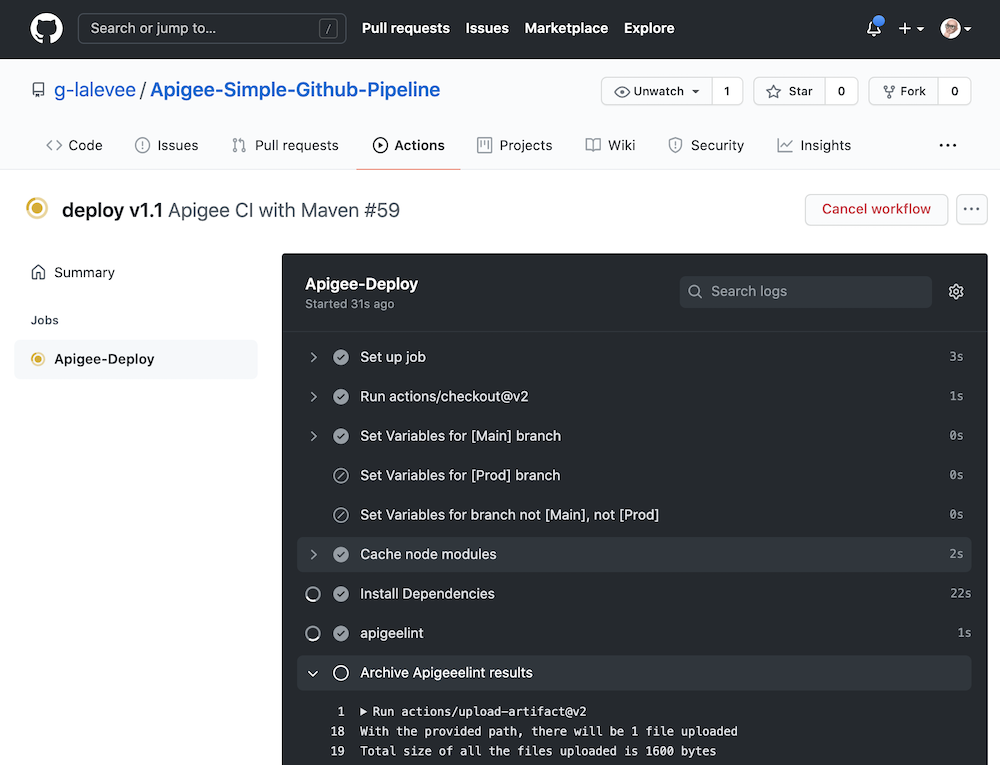Open the Unwatch dropdown
The image size is (1000, 765).
pos(657,91)
